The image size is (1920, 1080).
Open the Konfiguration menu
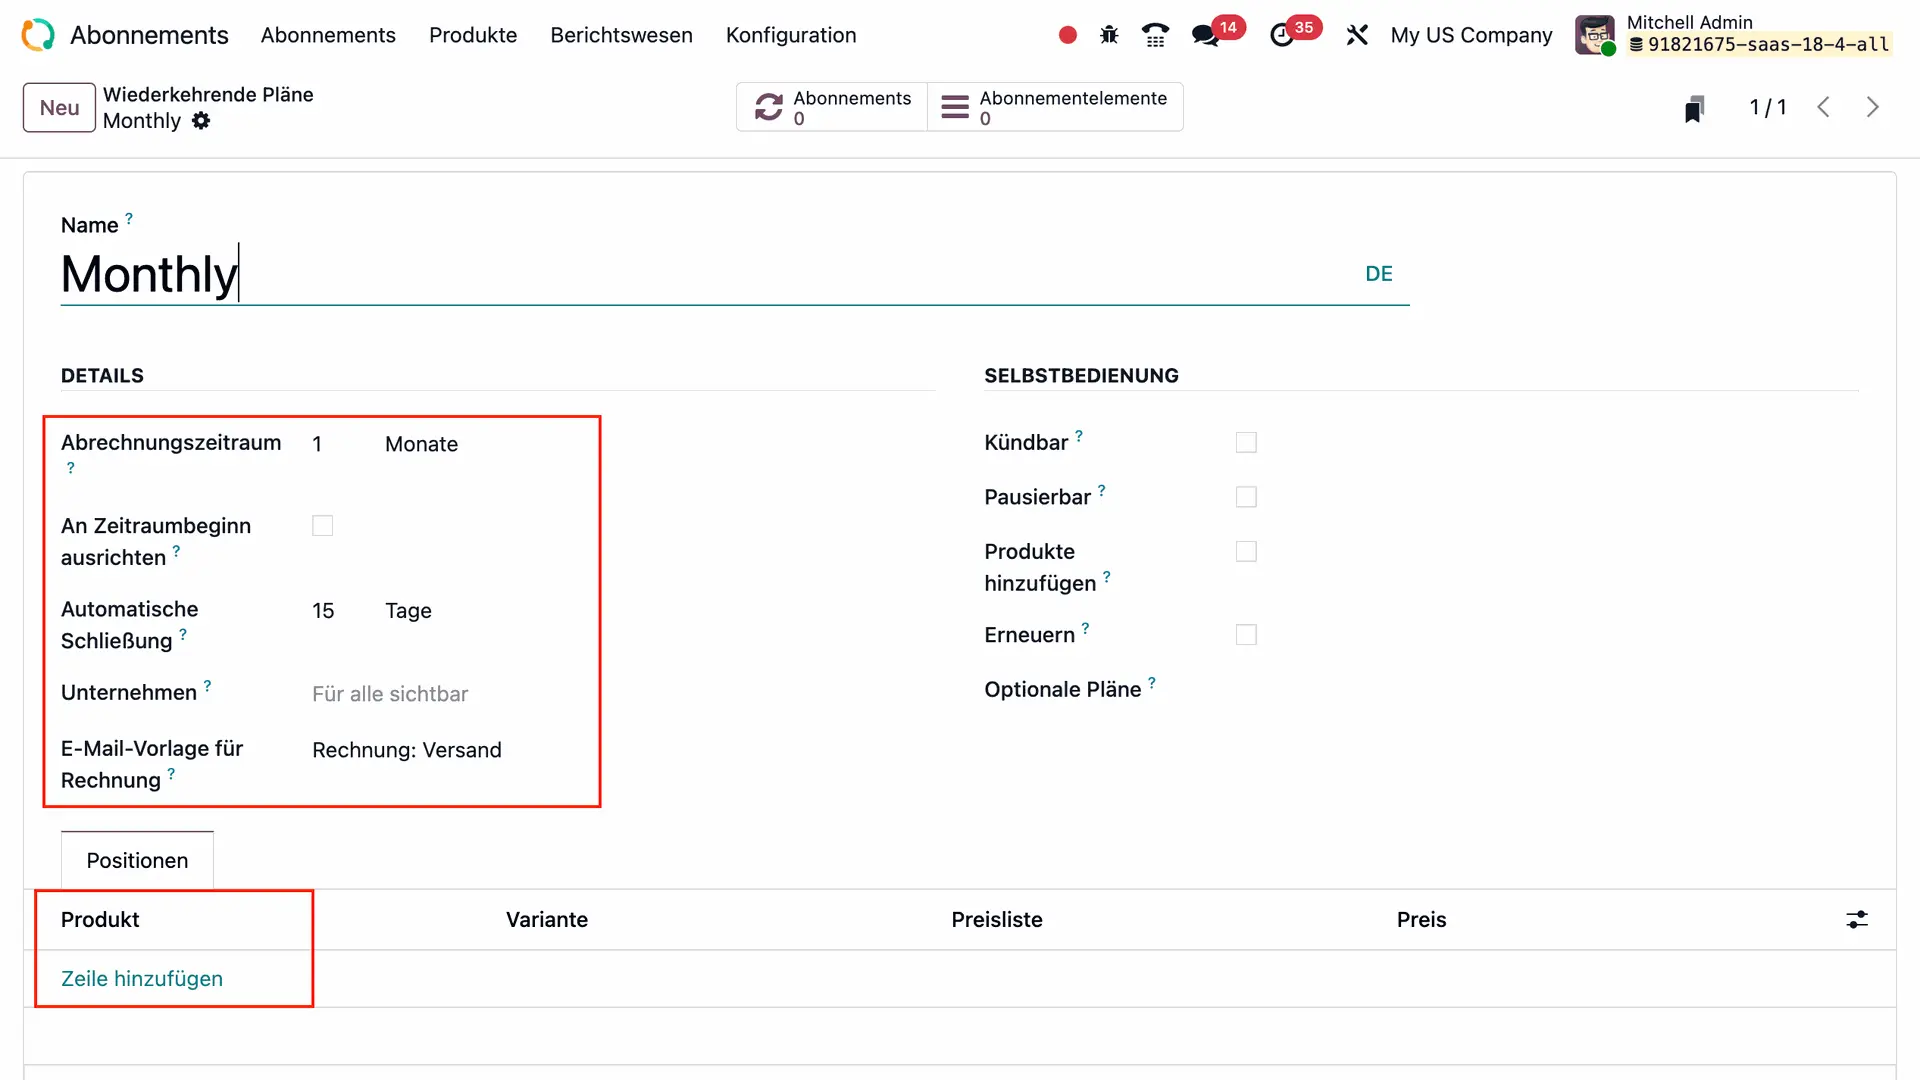point(790,35)
